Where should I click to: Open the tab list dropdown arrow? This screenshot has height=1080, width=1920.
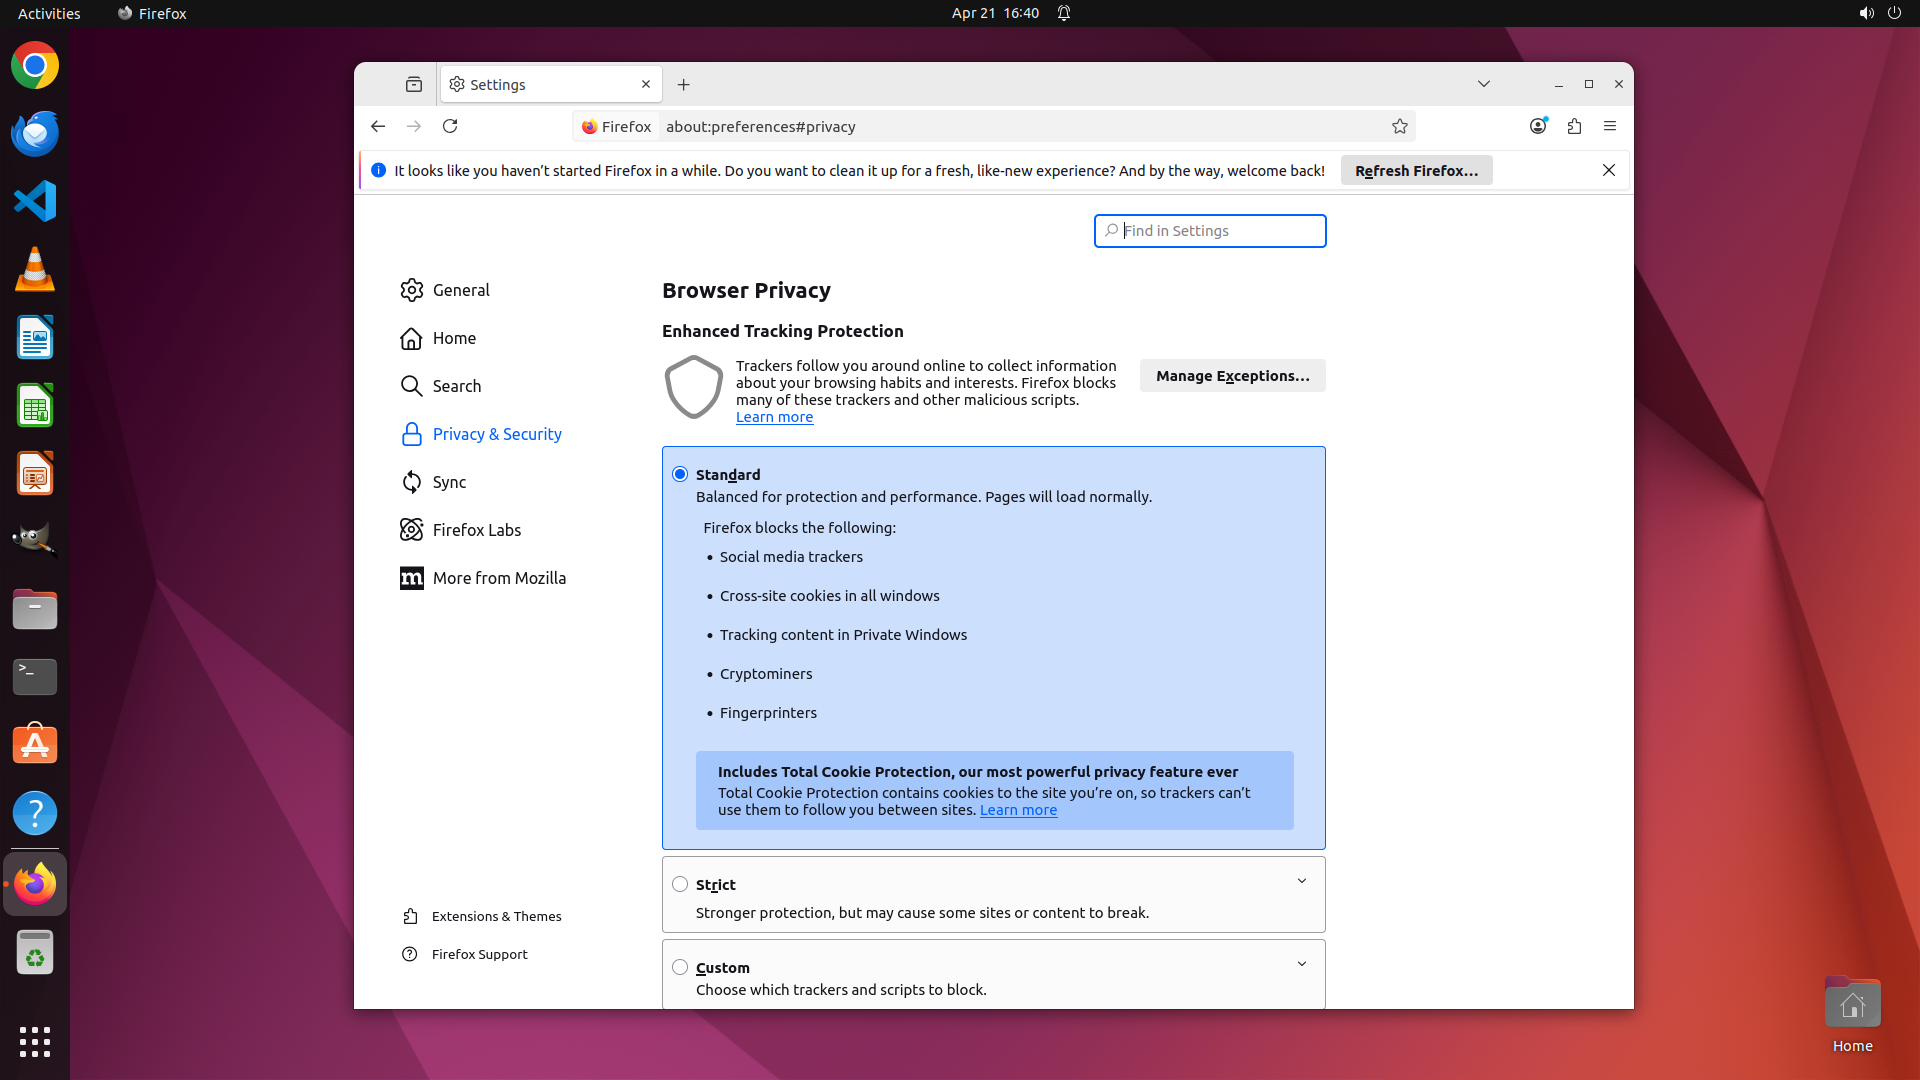[1484, 84]
